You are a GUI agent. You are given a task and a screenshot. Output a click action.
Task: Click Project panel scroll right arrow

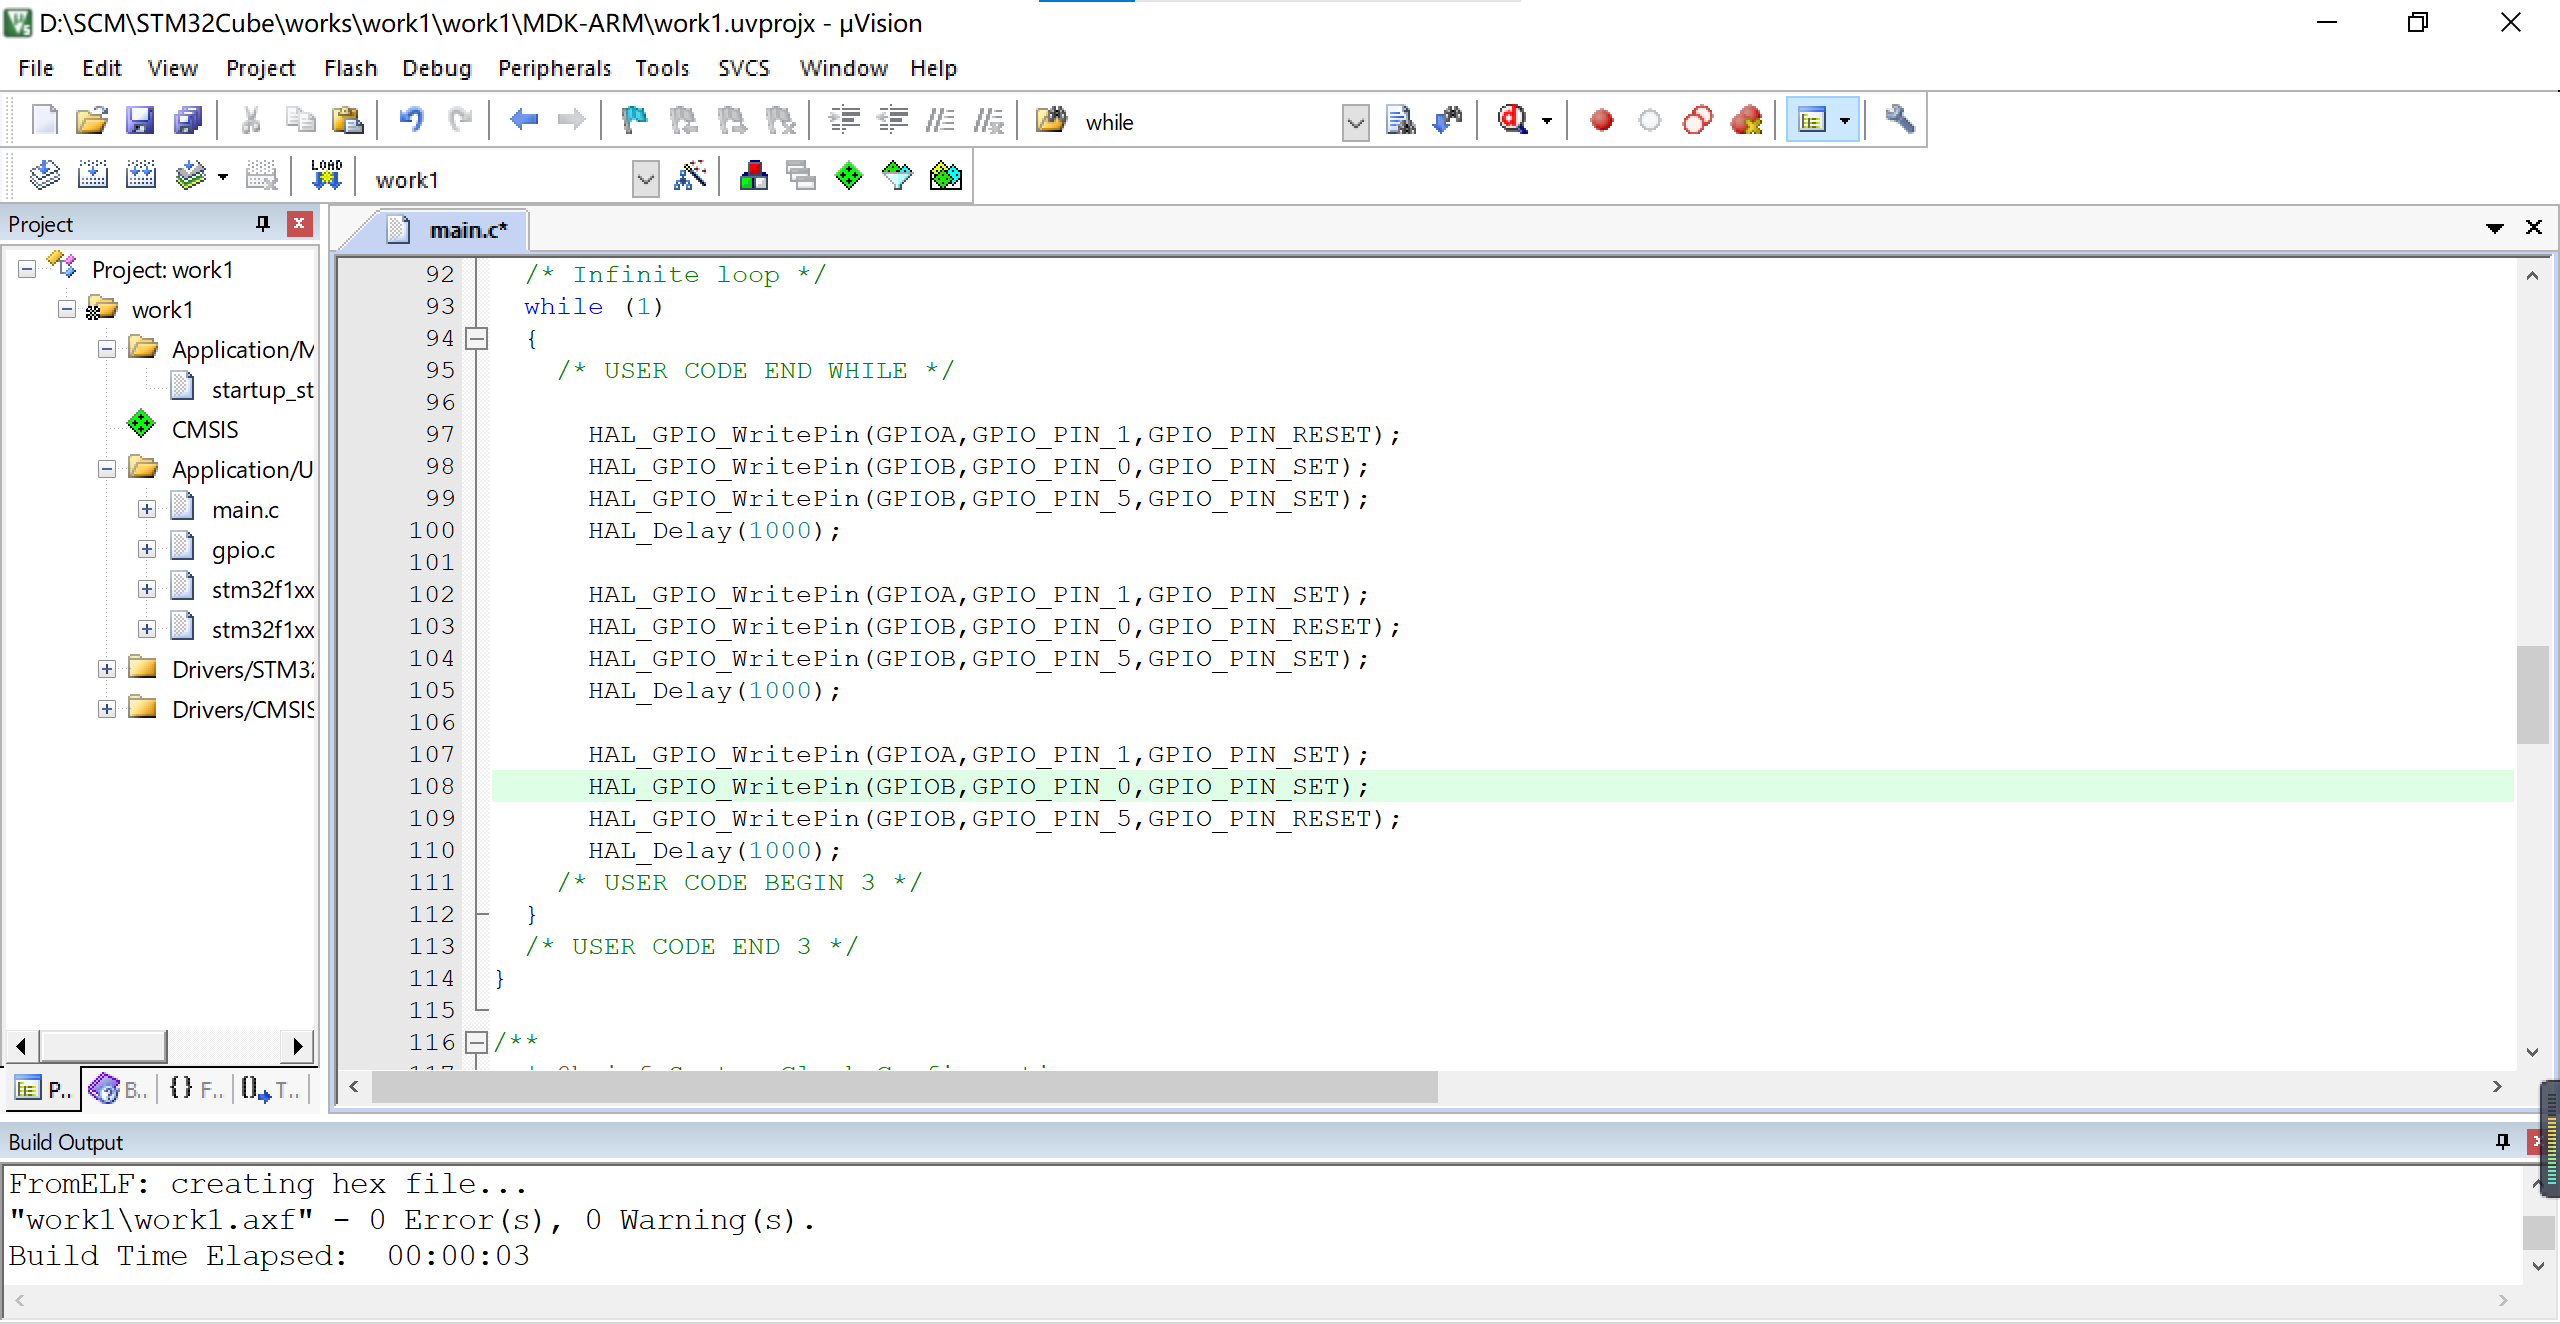coord(297,1047)
